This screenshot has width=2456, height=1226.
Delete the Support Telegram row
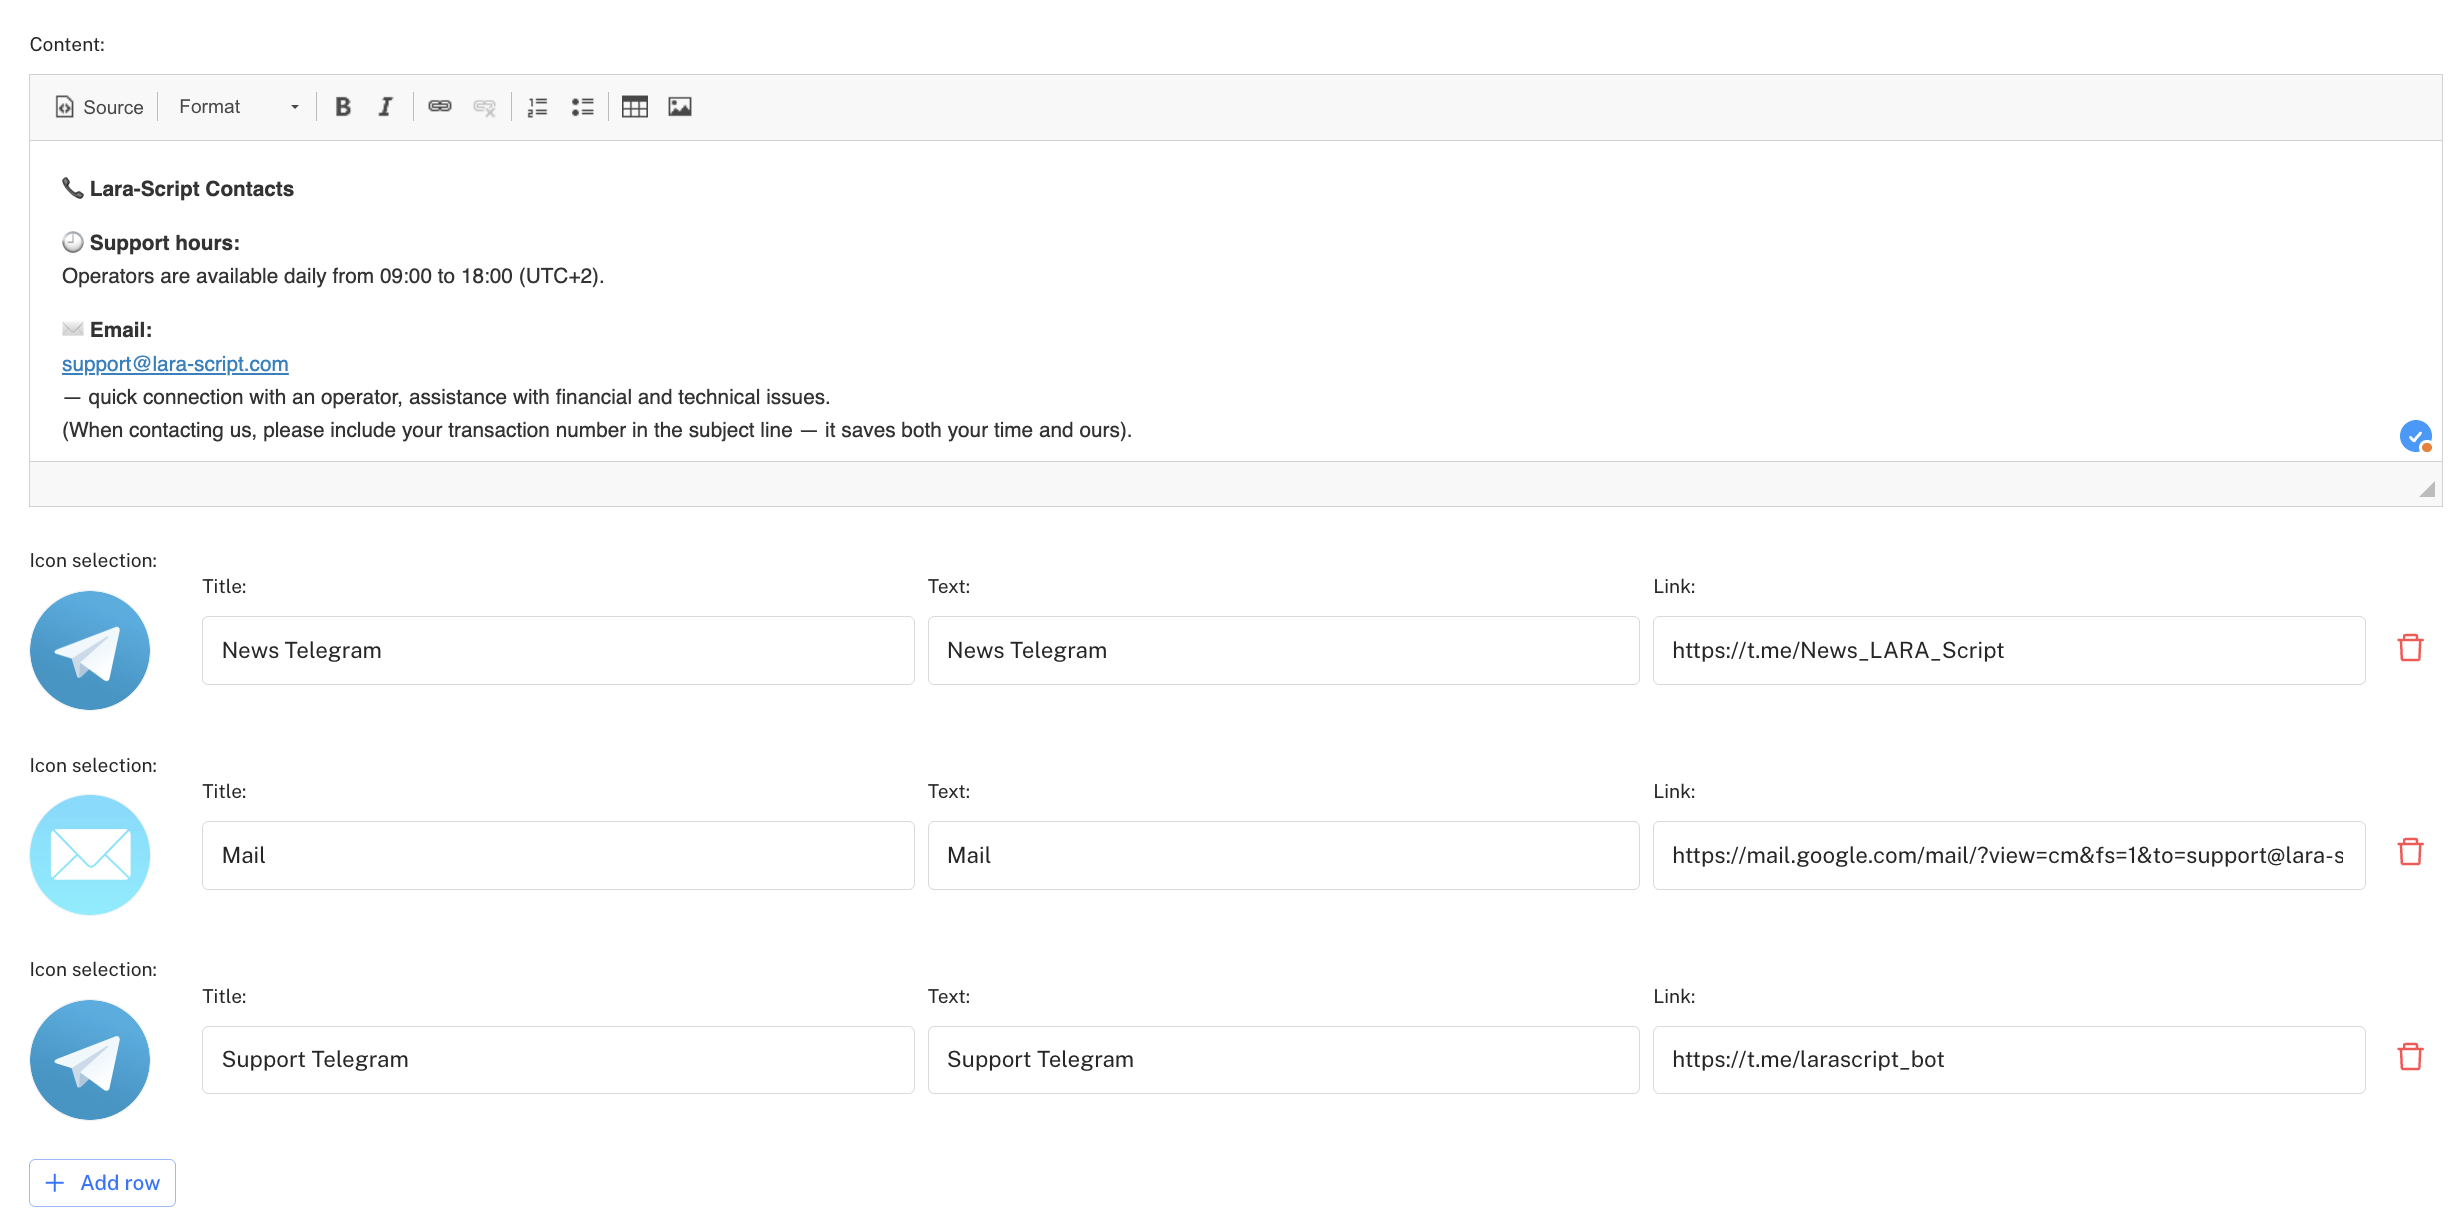coord(2410,1057)
